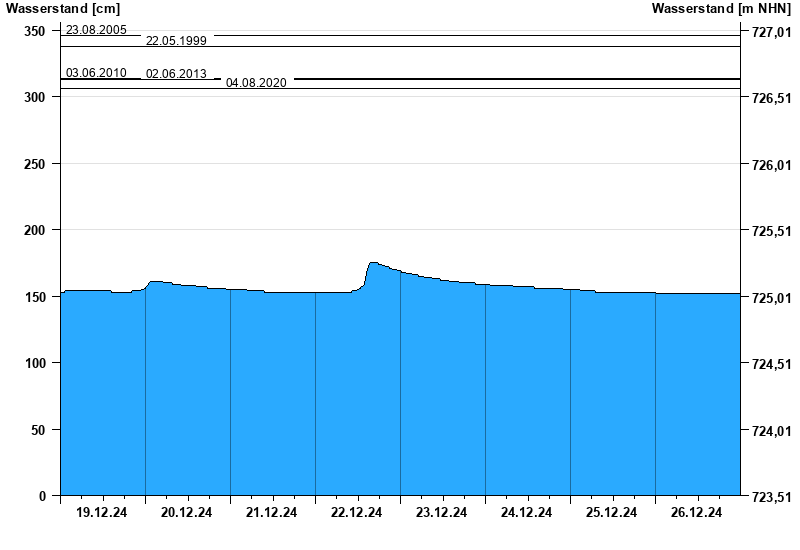800x550 pixels.
Task: Select the 350 value on left axis
Action: [x=35, y=31]
